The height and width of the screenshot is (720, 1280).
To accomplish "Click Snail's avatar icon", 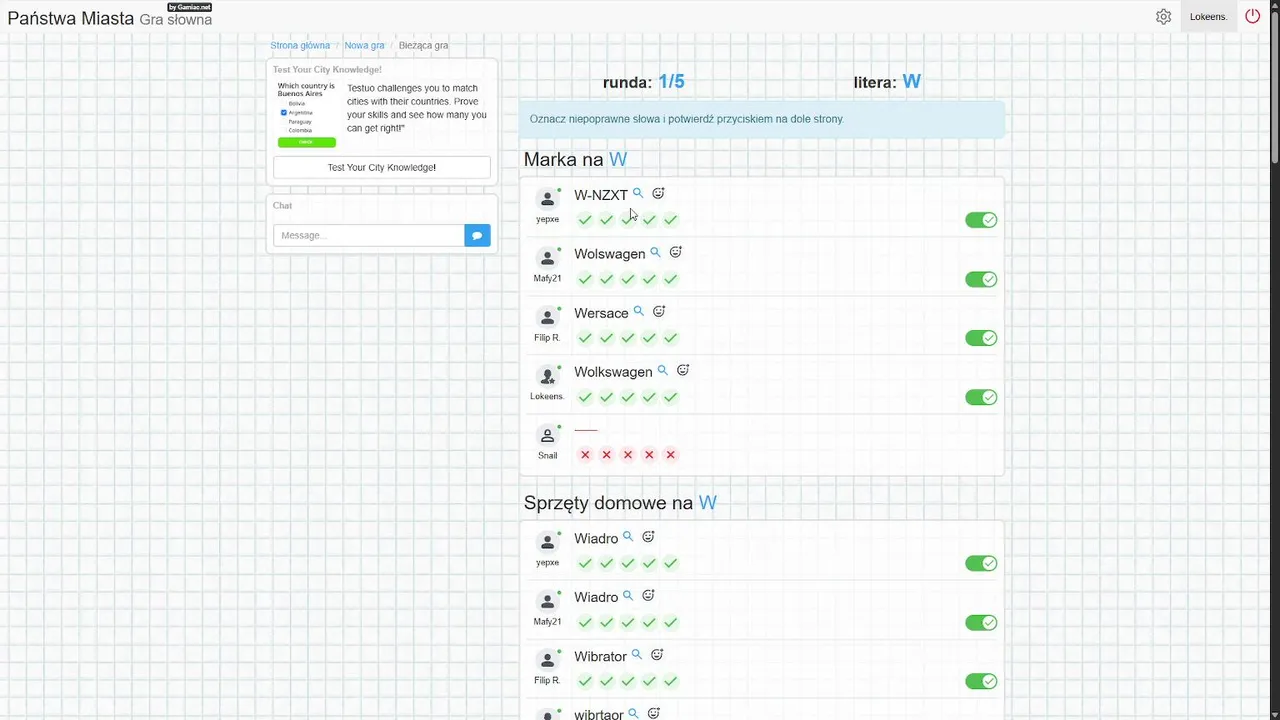I will 547,435.
